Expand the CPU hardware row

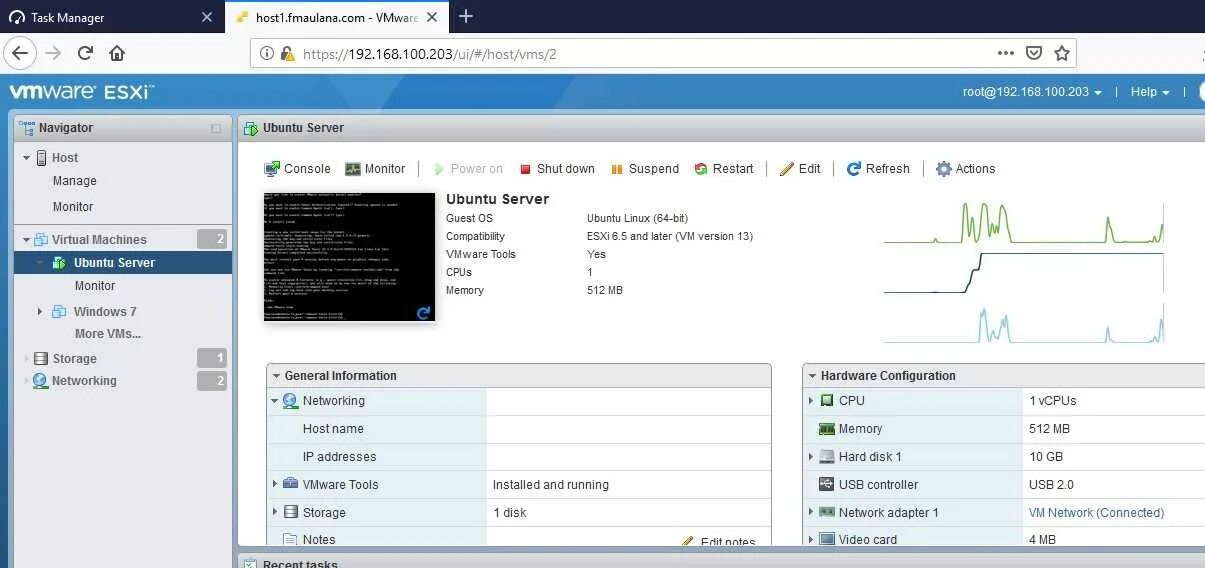pos(811,401)
